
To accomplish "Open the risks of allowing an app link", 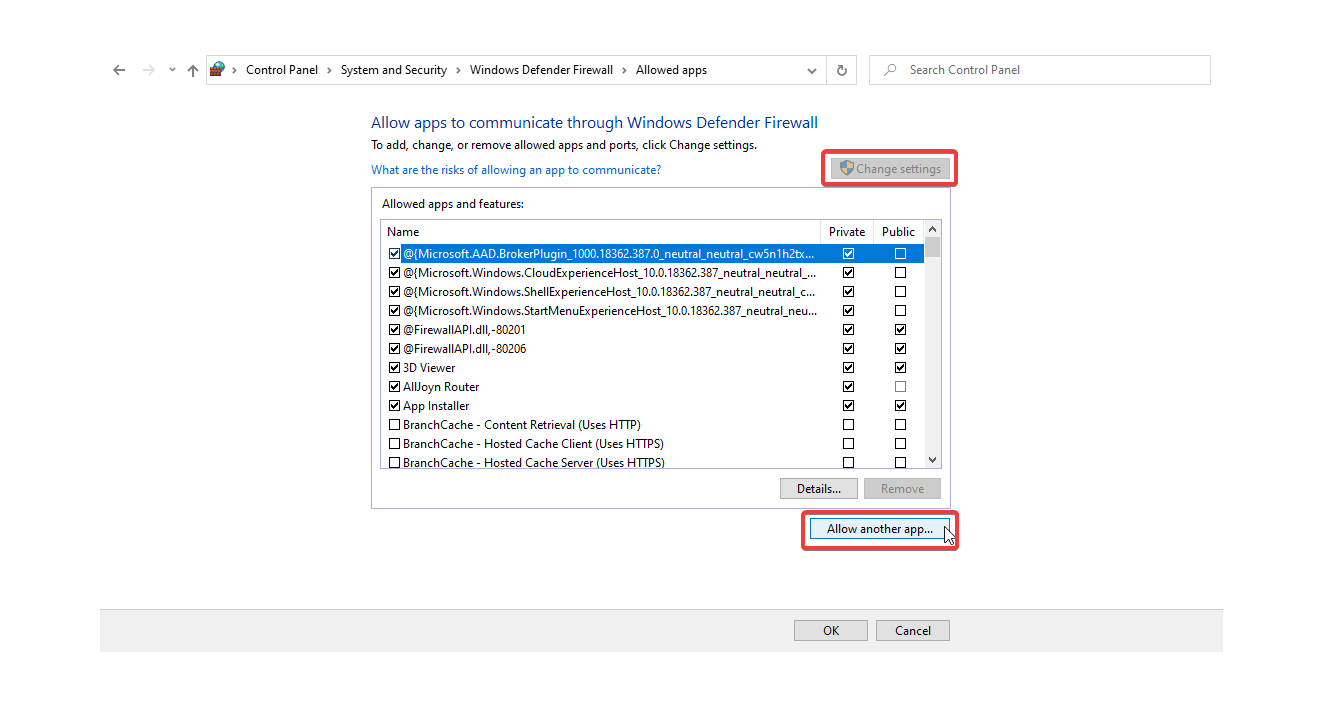I will (x=516, y=170).
